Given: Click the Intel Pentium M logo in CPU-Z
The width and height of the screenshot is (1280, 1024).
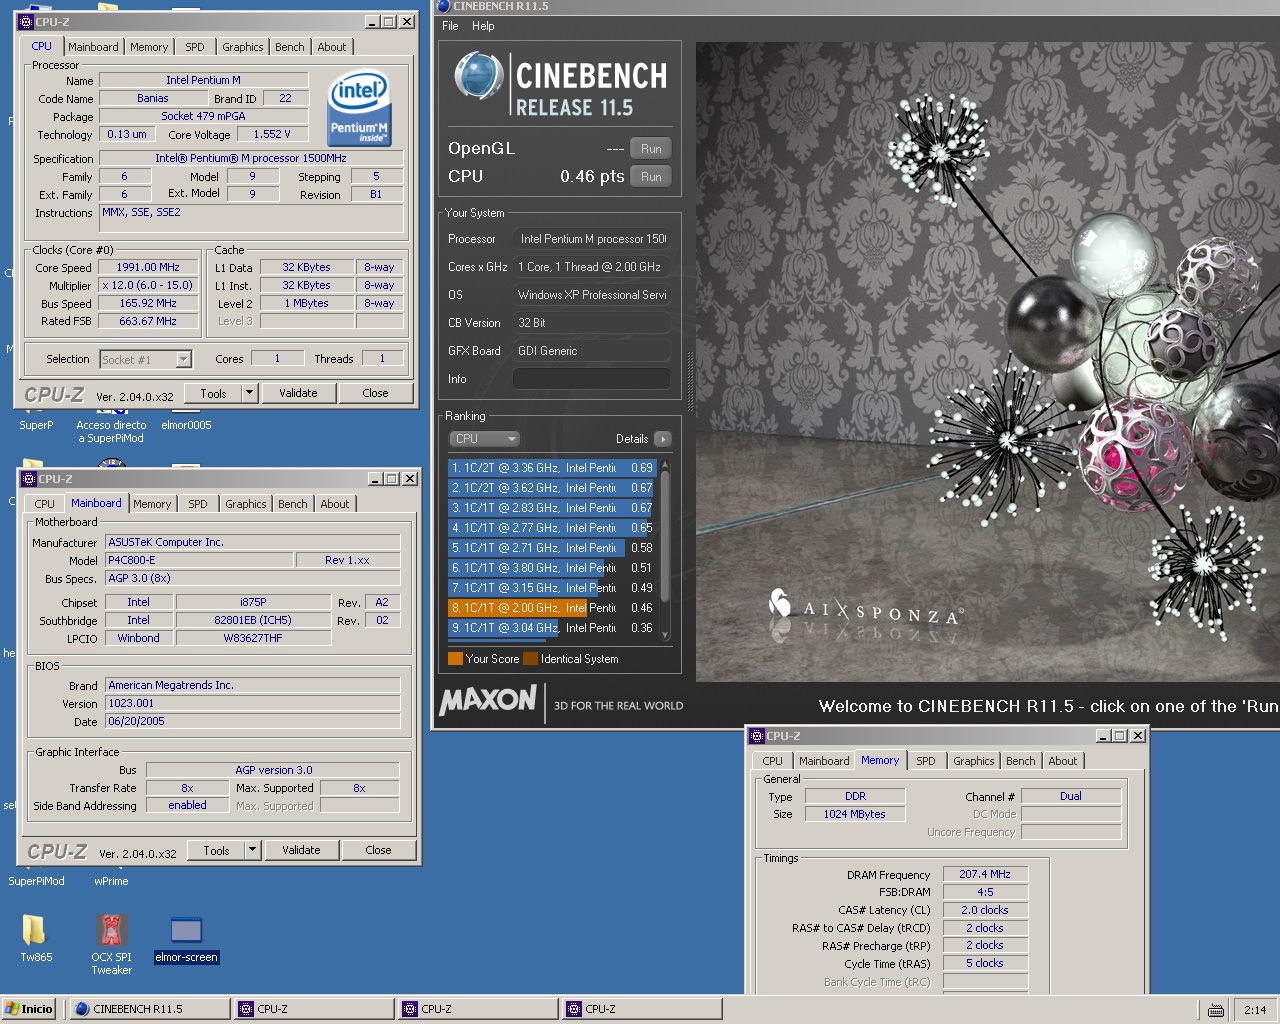Looking at the screenshot, I should click(360, 108).
